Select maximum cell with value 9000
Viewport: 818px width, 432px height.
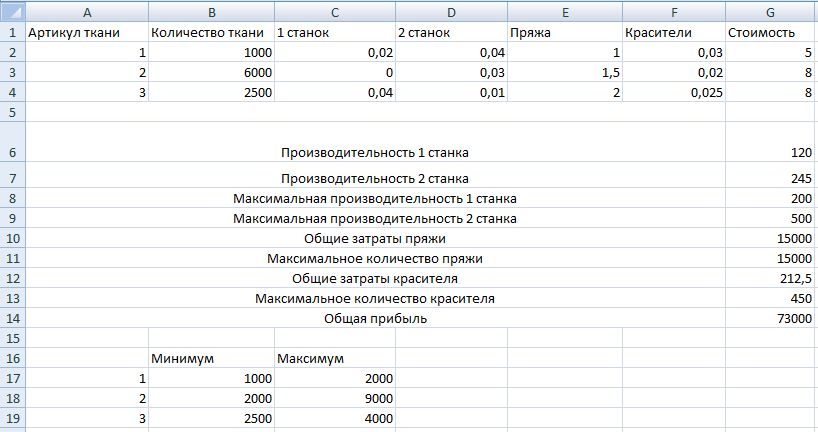coord(335,398)
